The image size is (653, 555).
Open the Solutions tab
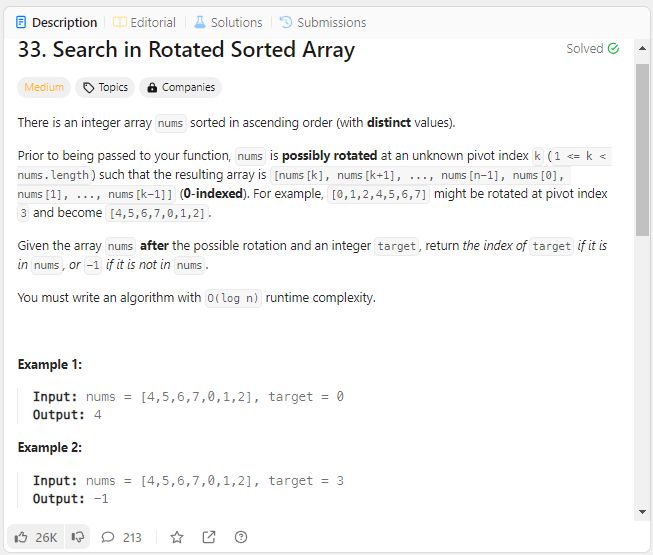(229, 22)
